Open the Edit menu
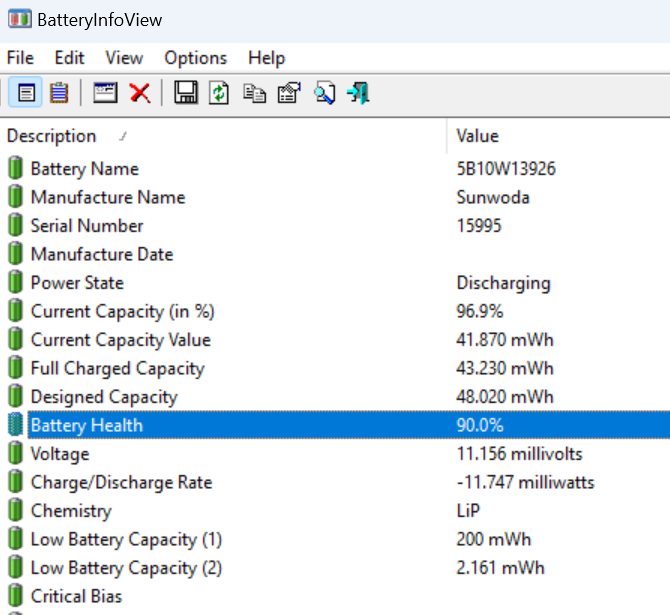 (69, 58)
